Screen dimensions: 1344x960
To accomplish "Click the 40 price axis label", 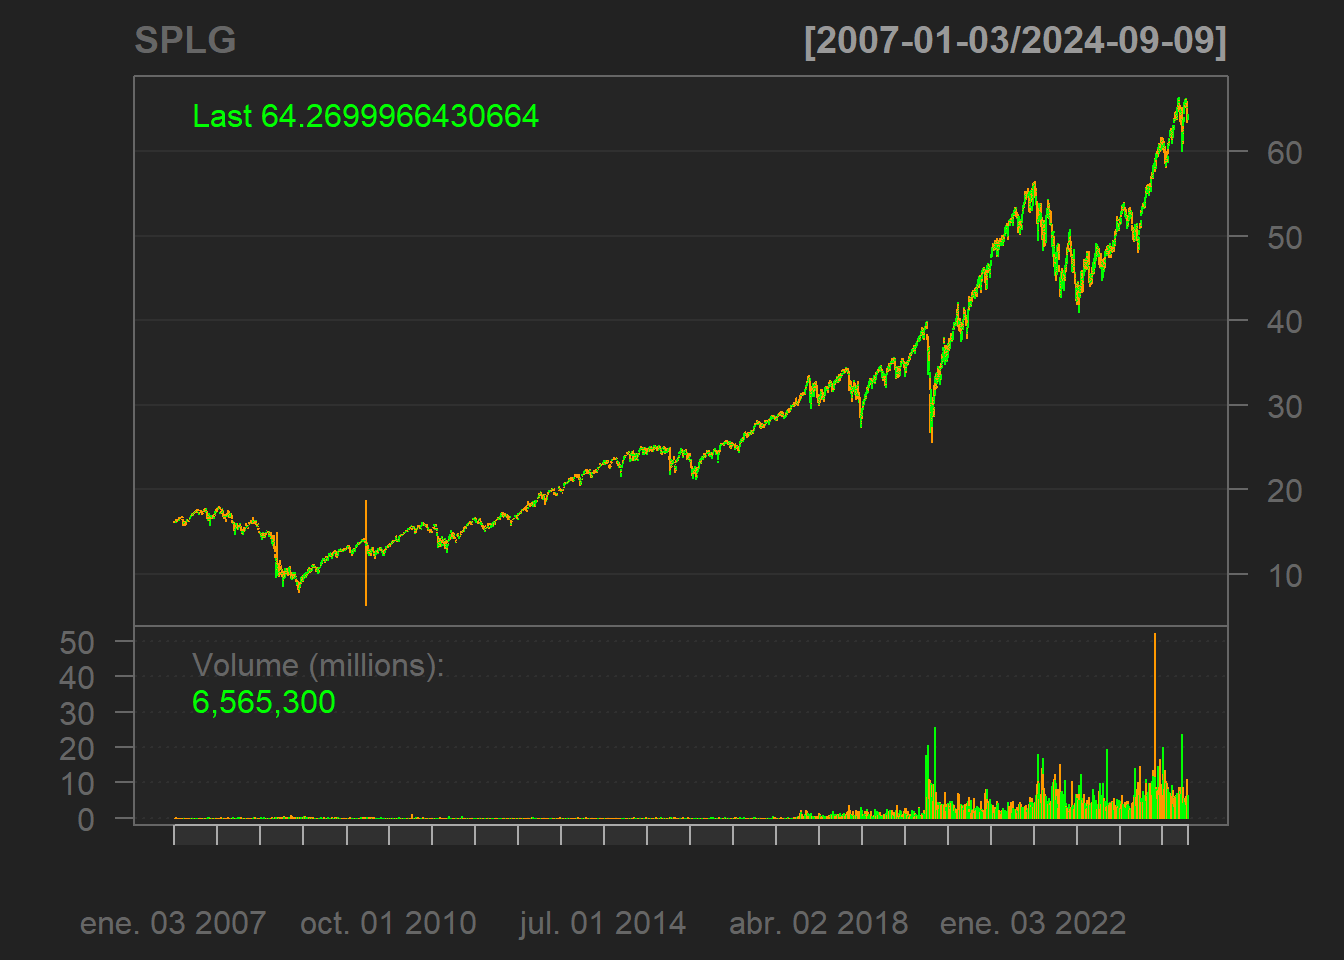I will tap(1284, 322).
